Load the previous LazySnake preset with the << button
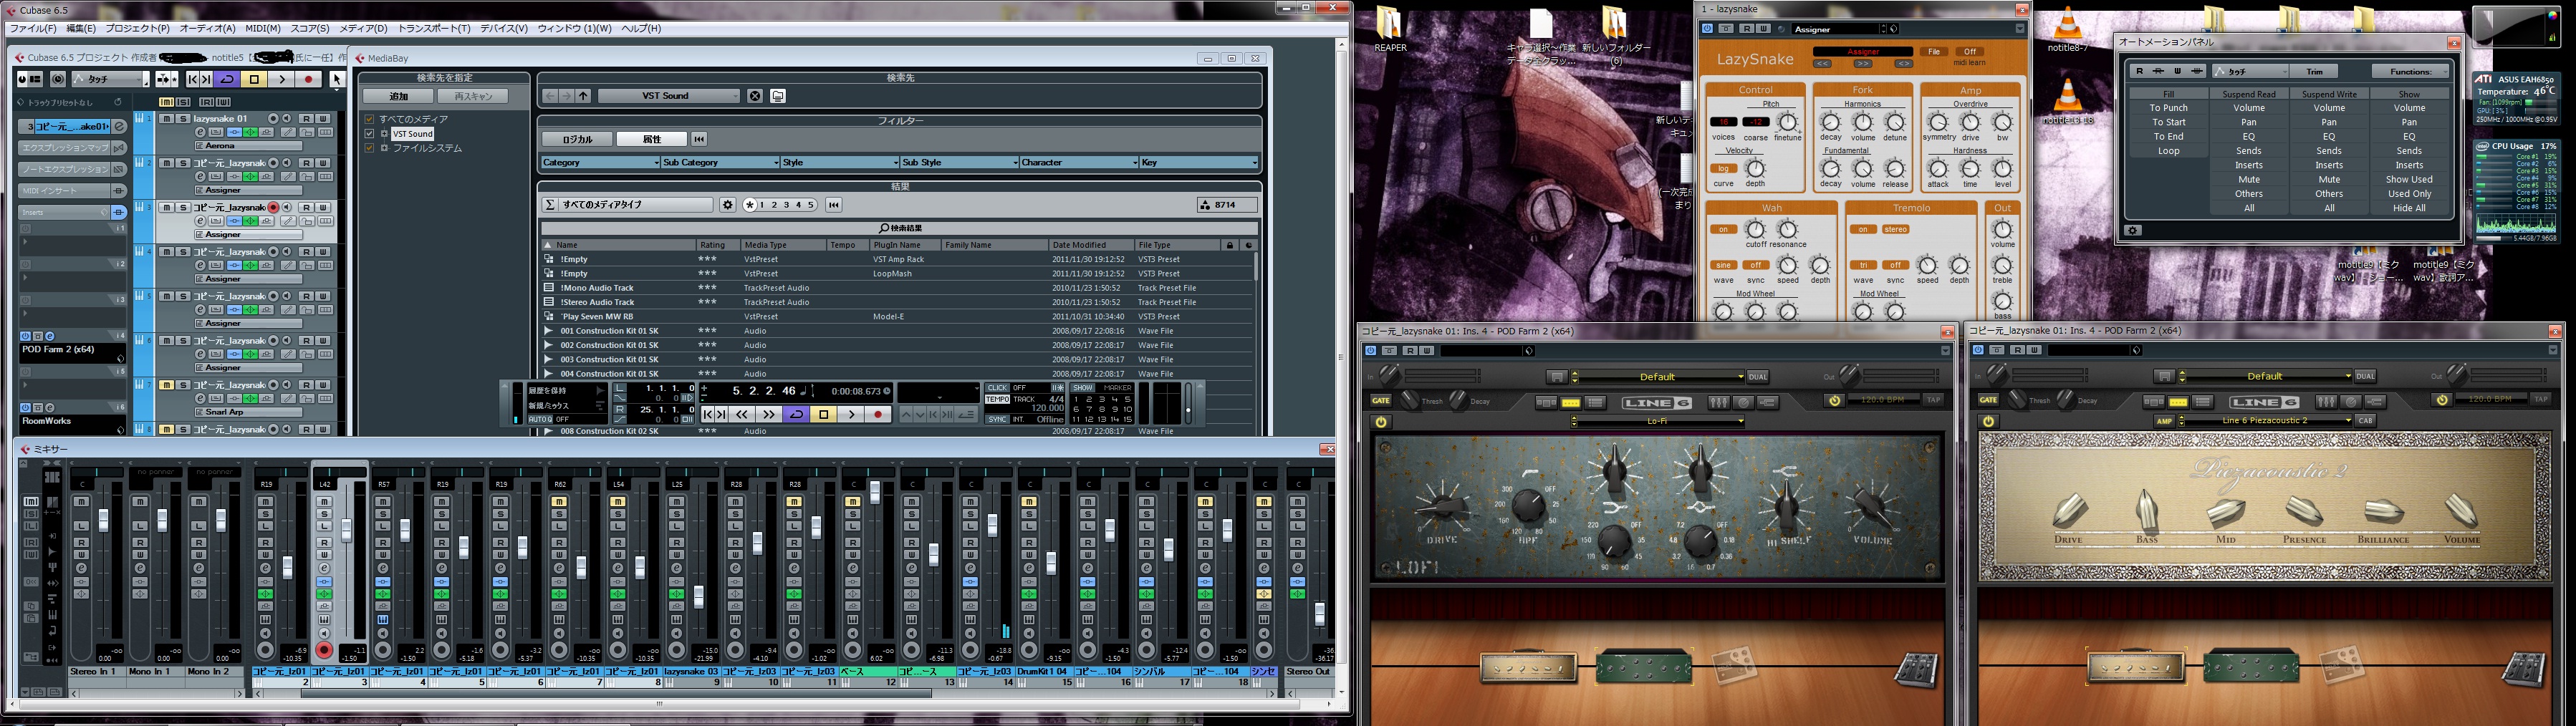This screenshot has width=2576, height=726. 1822,64
